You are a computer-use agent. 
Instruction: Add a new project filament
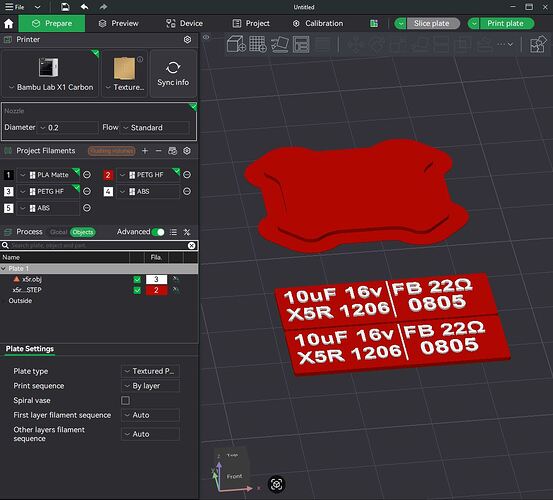click(x=145, y=151)
